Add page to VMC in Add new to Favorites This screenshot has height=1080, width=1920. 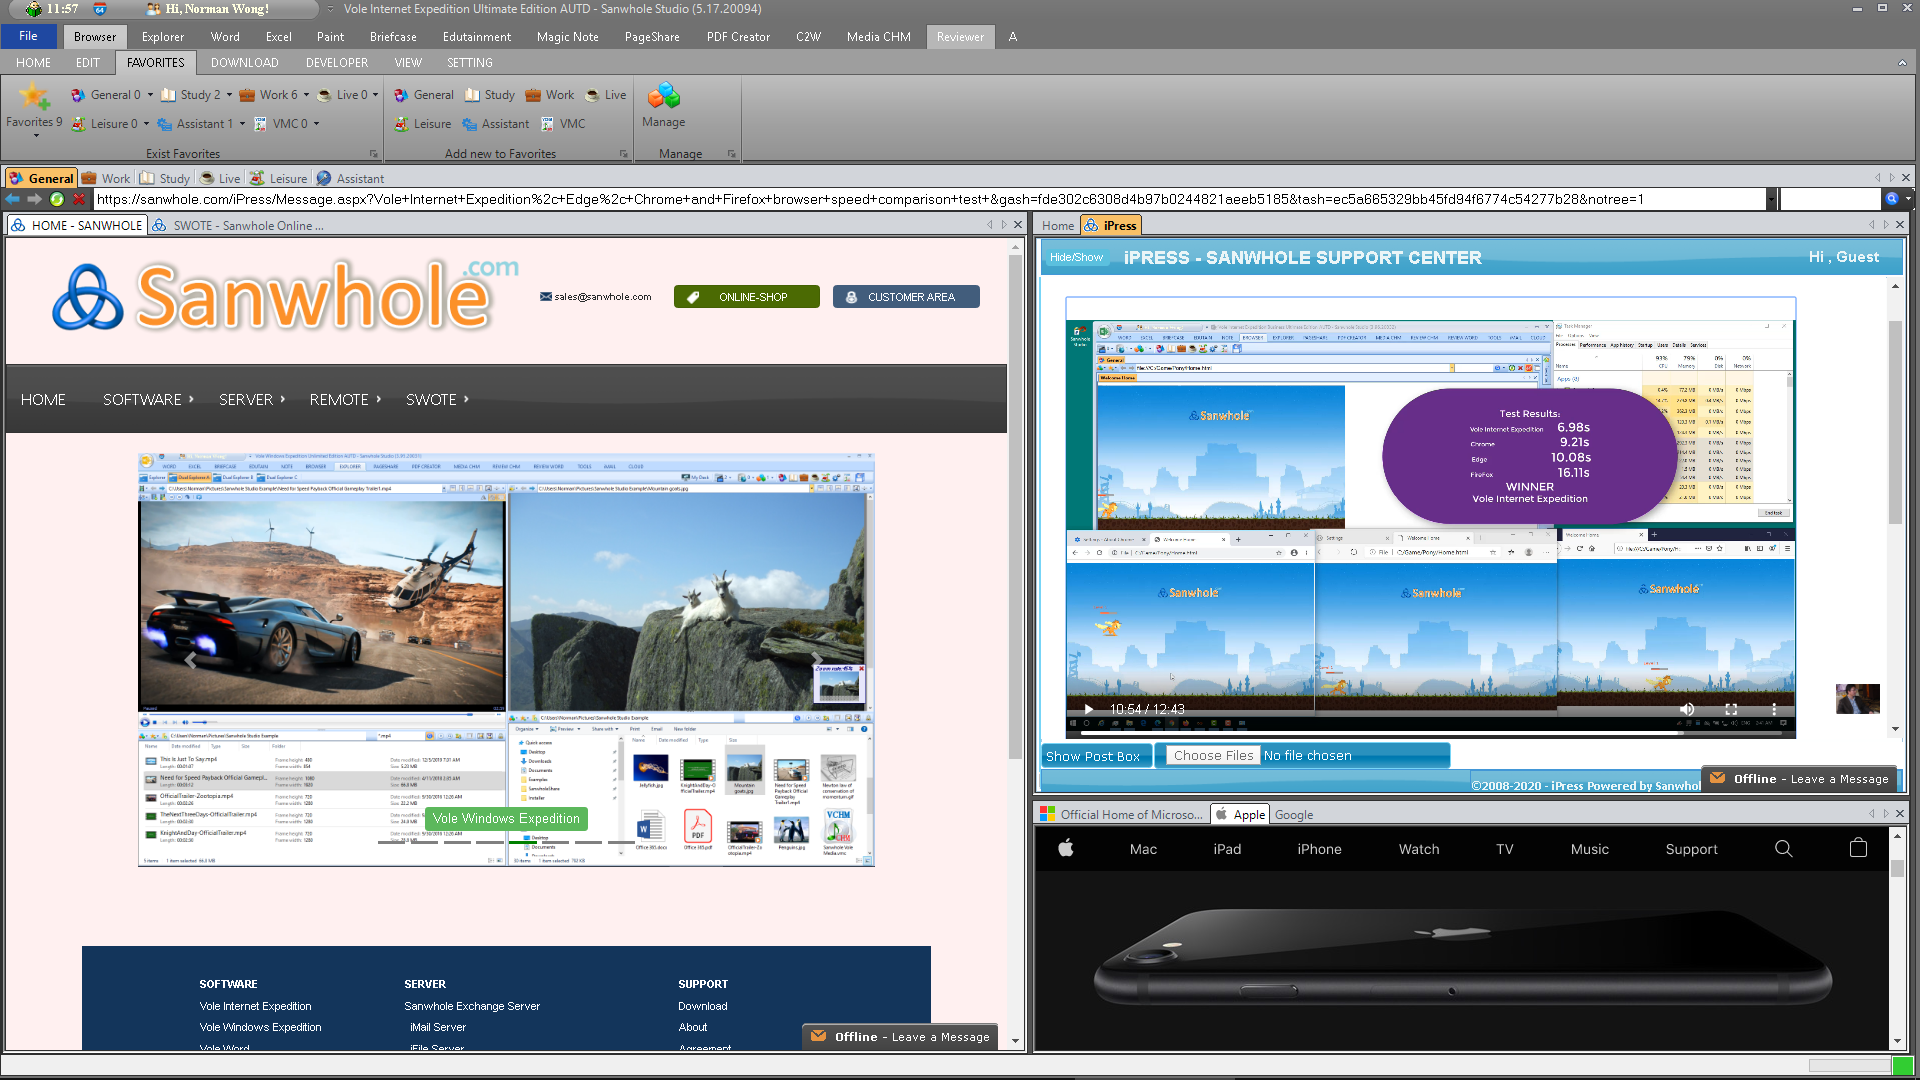pos(563,124)
